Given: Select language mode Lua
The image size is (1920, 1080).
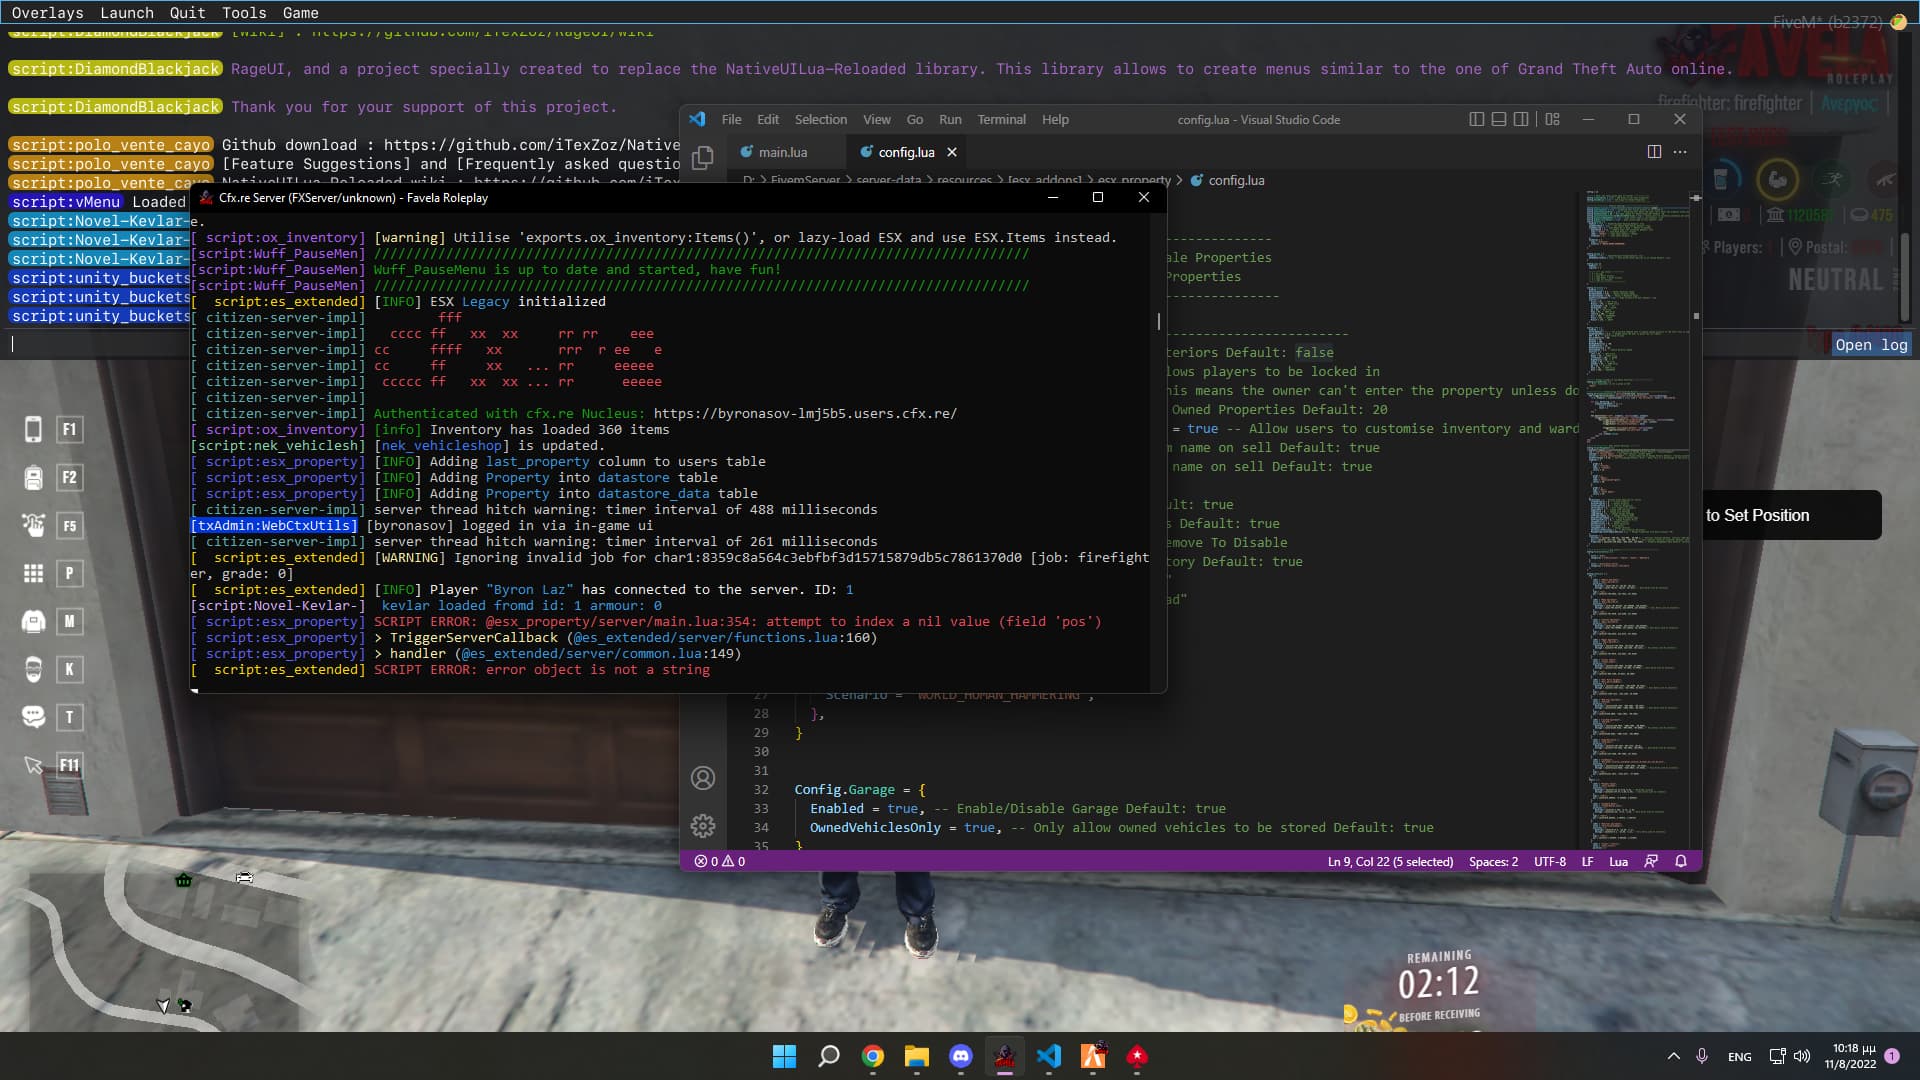Looking at the screenshot, I should coord(1618,861).
